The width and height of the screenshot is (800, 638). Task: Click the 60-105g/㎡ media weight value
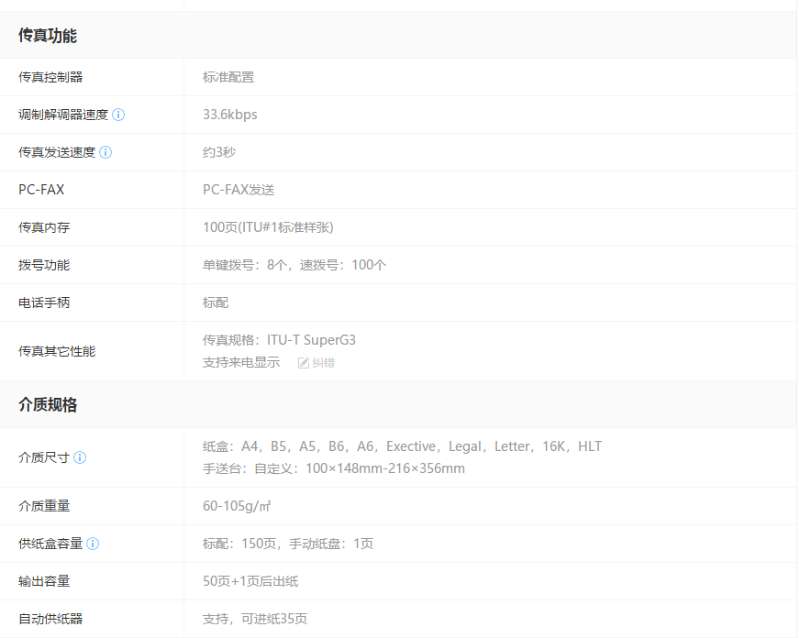click(237, 506)
